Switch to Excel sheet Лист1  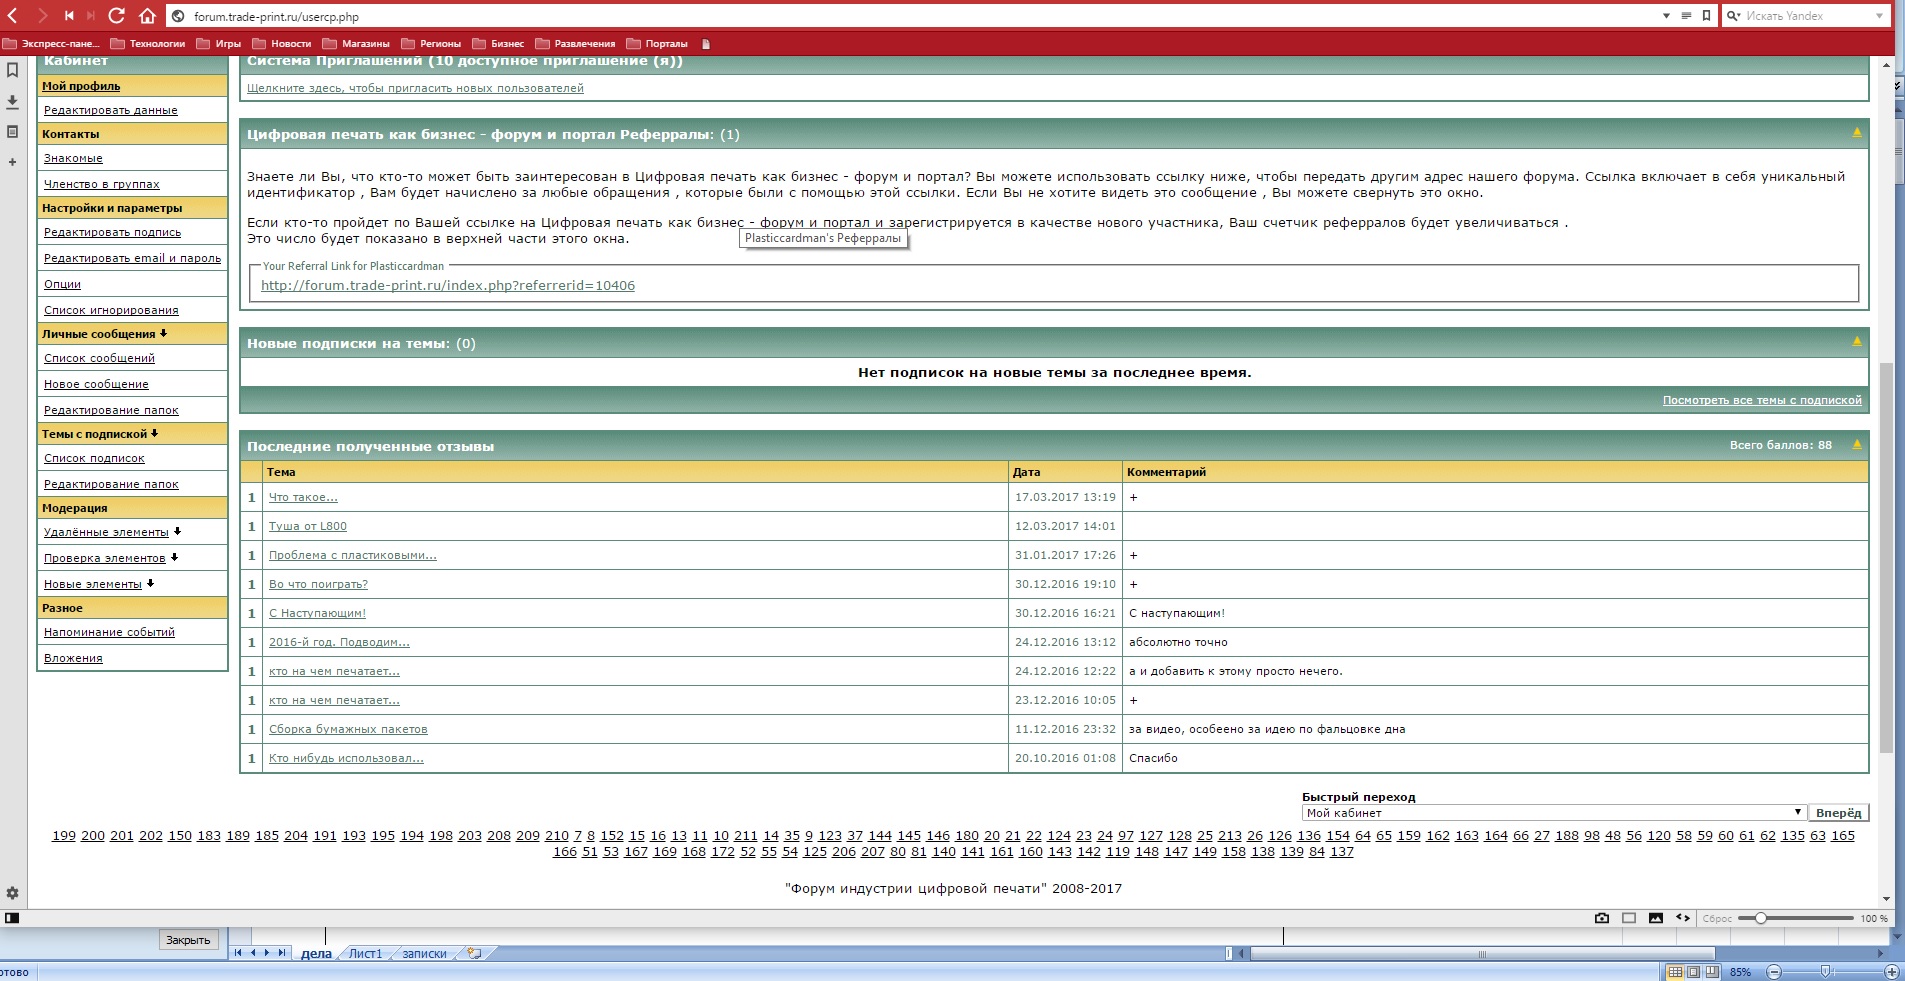pyautogui.click(x=365, y=954)
